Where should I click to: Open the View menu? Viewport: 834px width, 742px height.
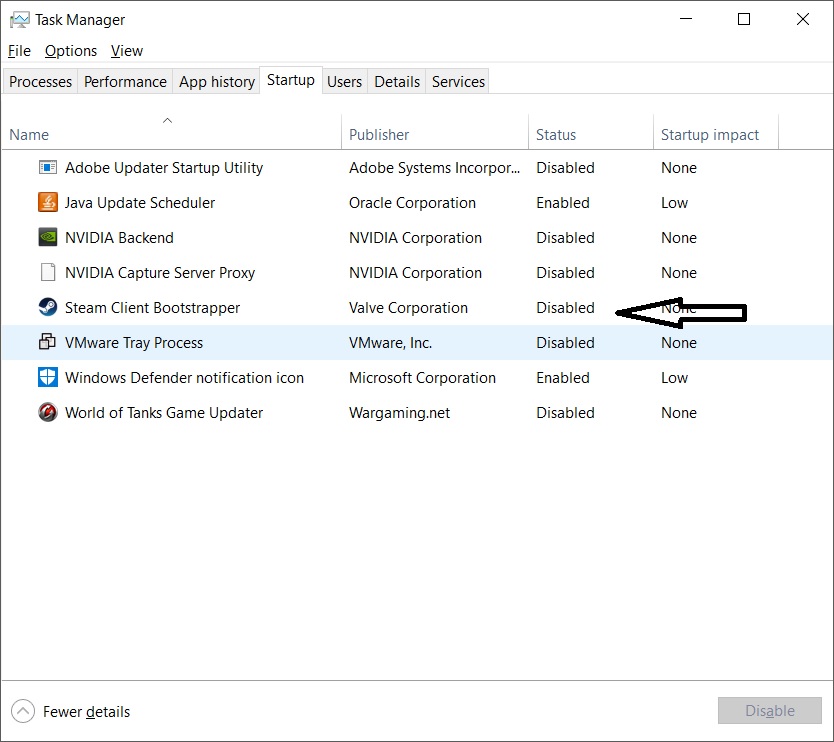(127, 51)
